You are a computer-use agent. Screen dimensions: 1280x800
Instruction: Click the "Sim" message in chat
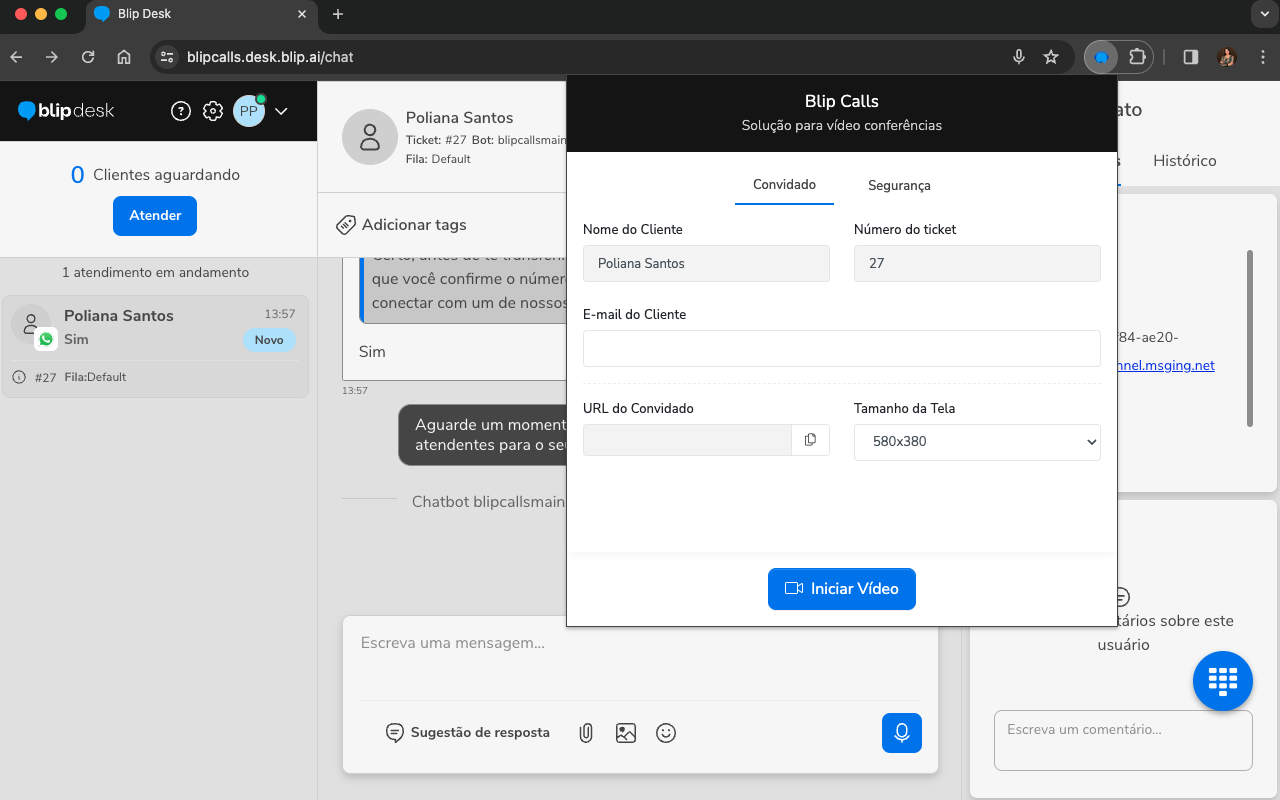click(372, 352)
